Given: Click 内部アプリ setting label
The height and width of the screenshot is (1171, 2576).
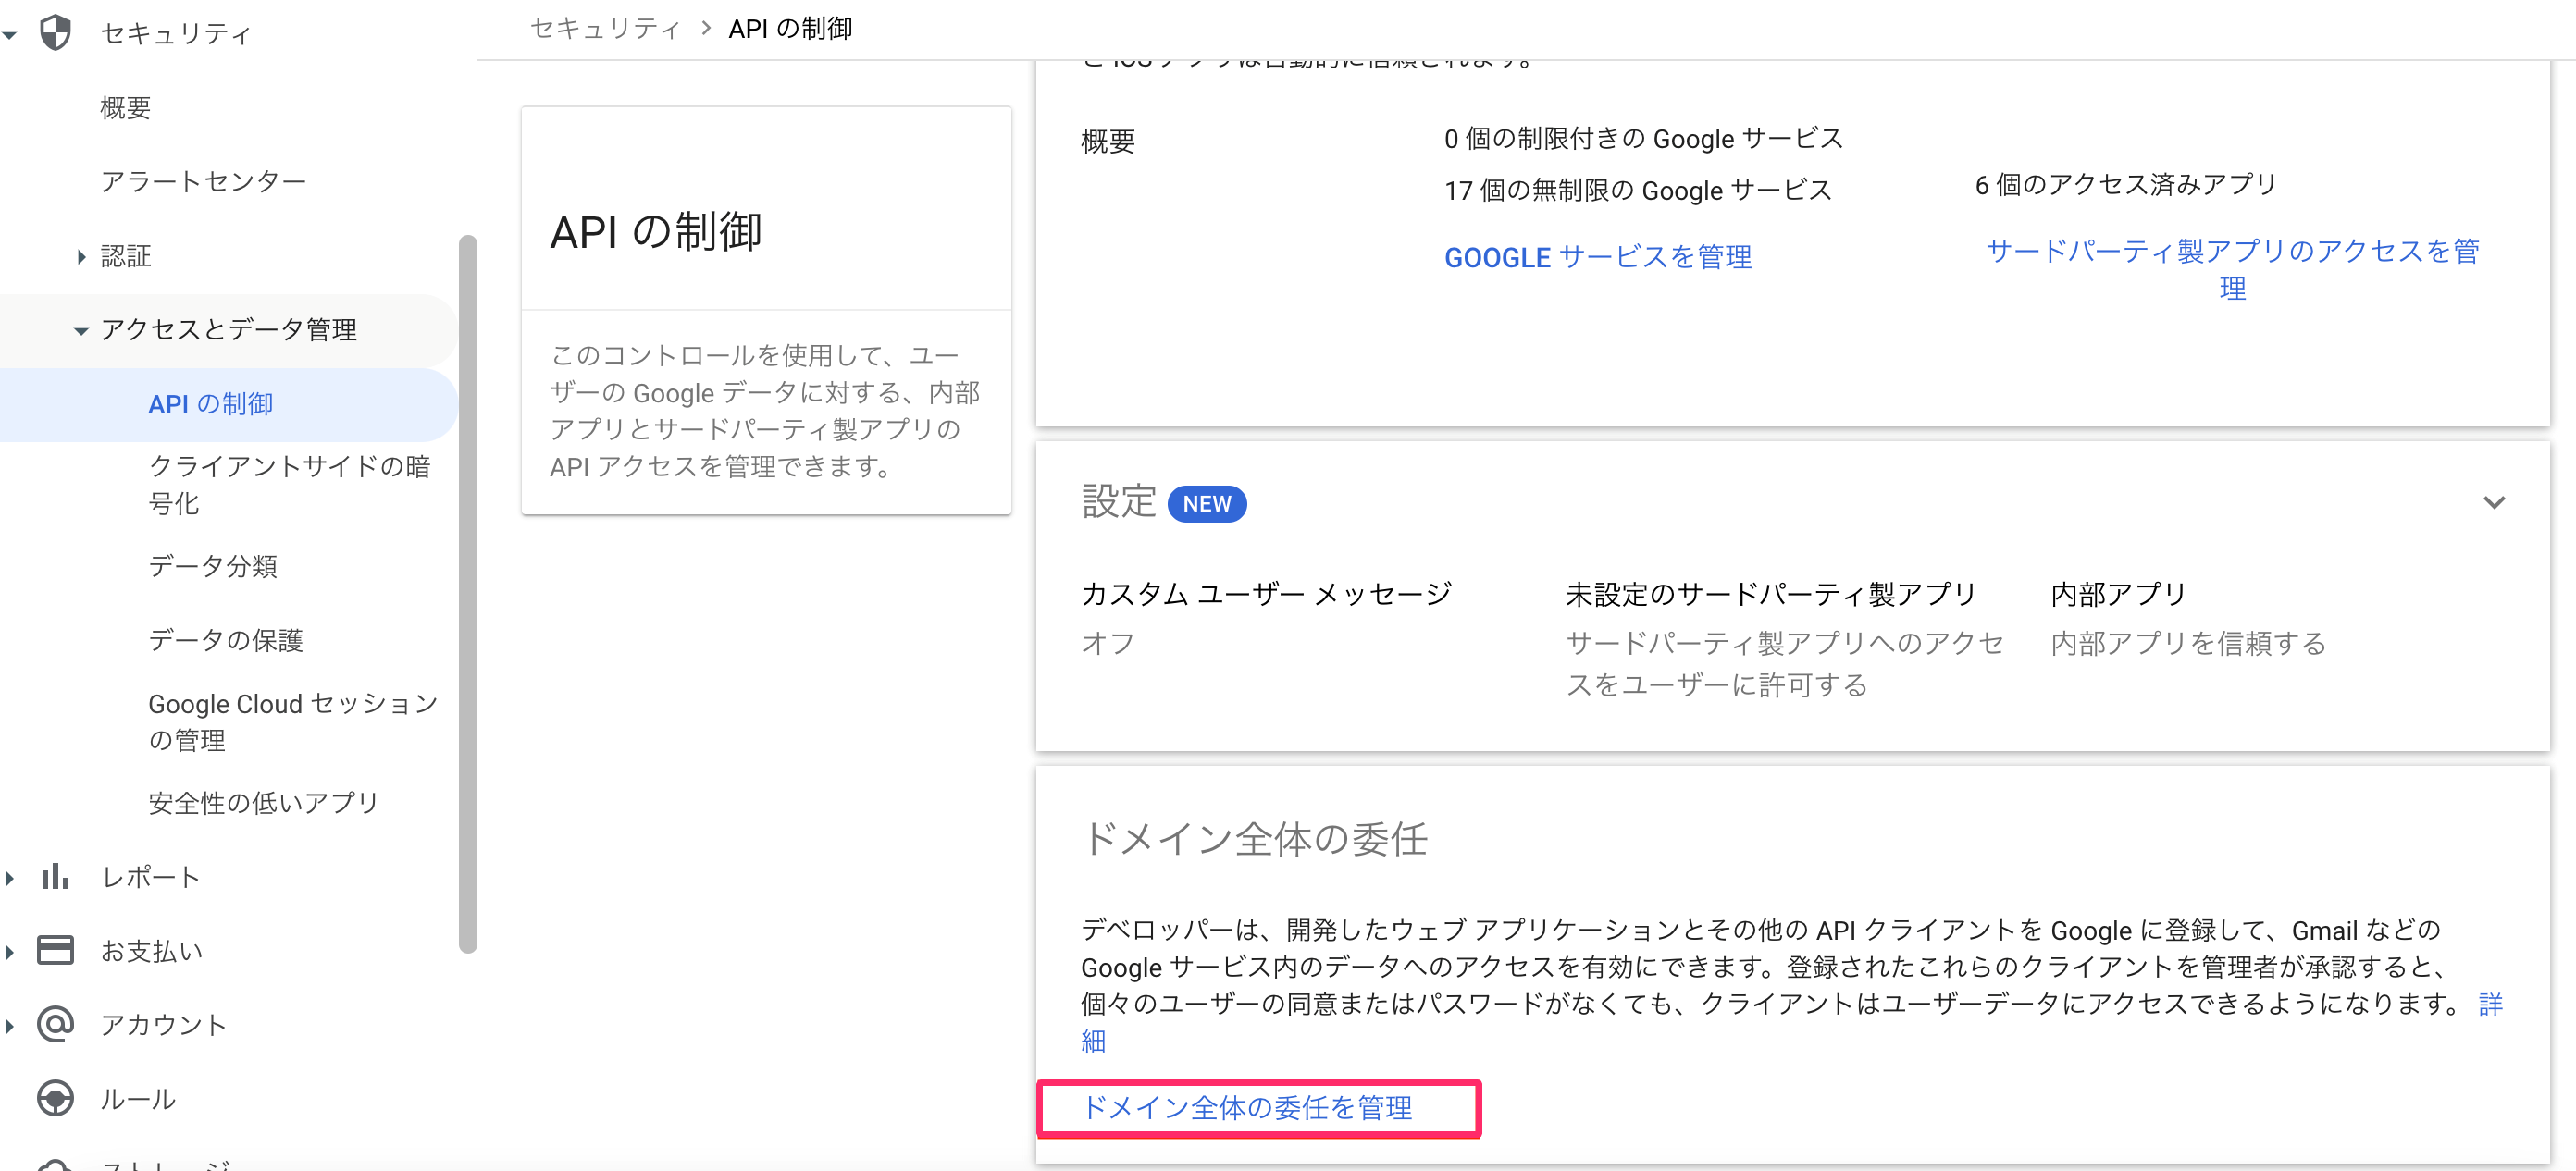Looking at the screenshot, I should 2119,594.
